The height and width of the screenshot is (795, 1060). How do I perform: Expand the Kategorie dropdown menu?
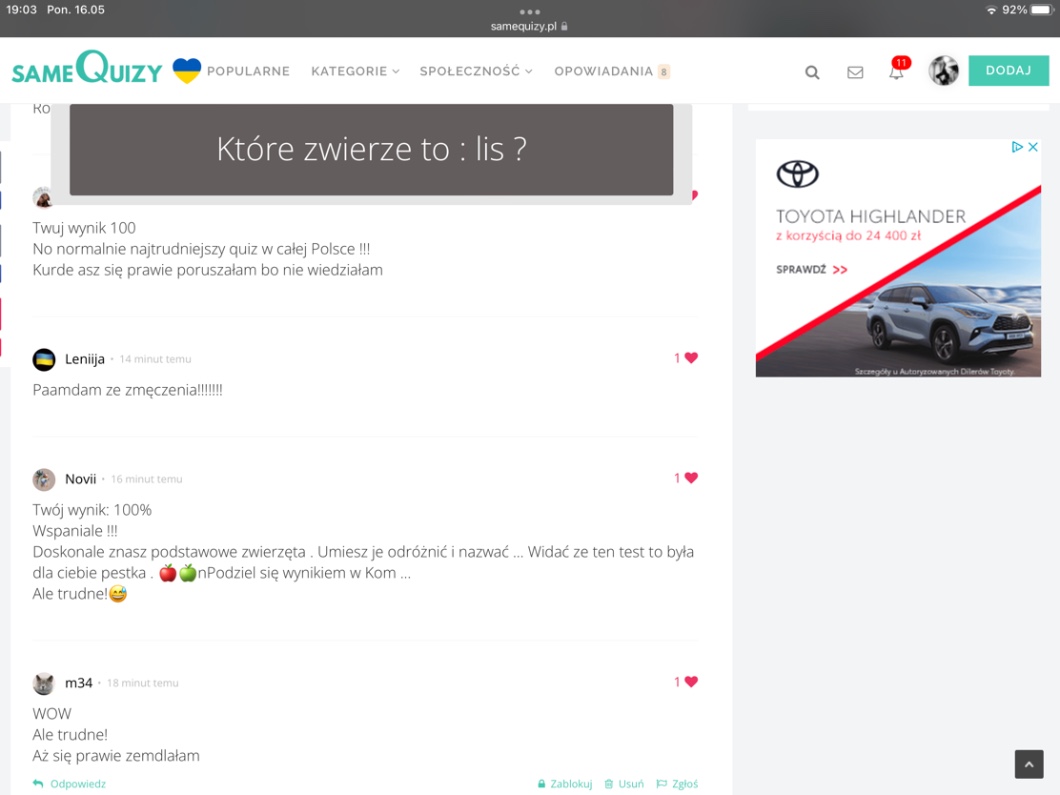pos(355,71)
